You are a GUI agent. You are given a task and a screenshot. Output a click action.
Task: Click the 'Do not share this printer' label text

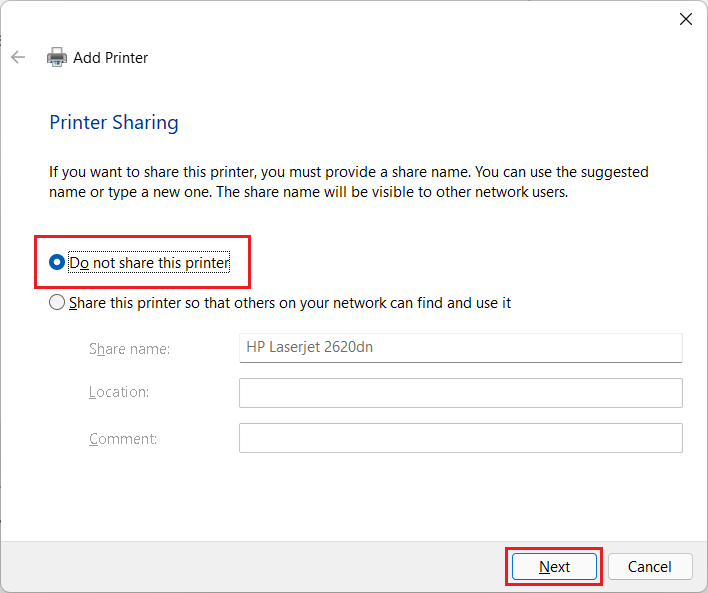(x=149, y=263)
